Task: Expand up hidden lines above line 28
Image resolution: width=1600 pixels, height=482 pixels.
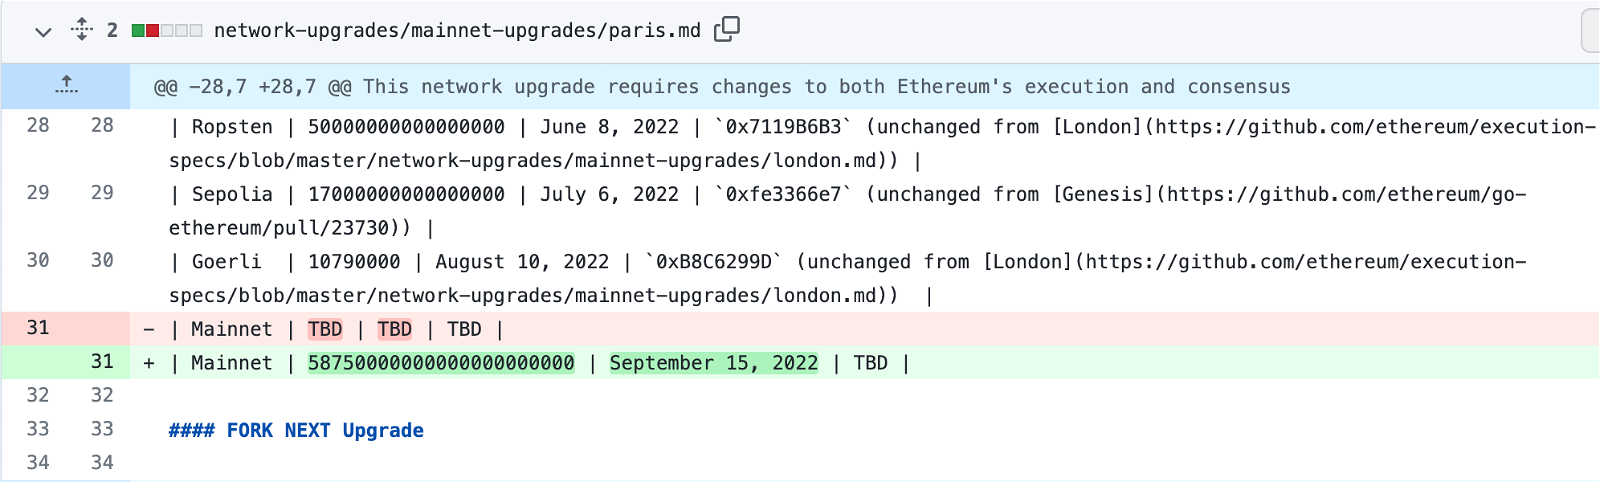Action: pyautogui.click(x=66, y=86)
